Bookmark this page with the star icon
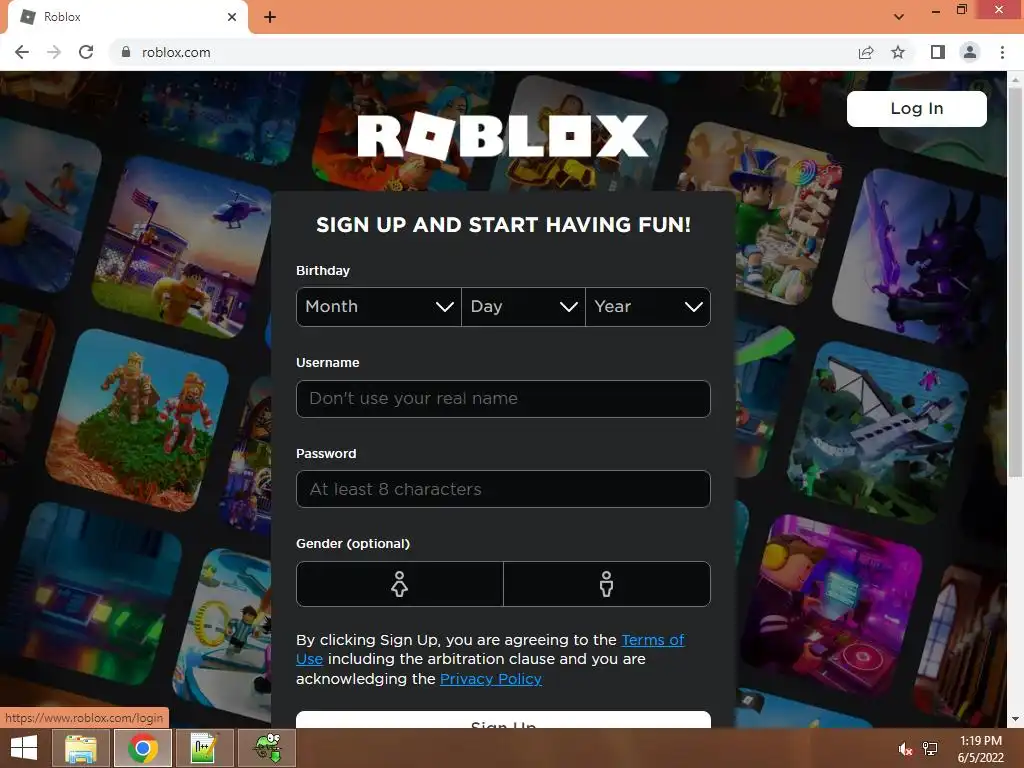The width and height of the screenshot is (1024, 768). [898, 52]
